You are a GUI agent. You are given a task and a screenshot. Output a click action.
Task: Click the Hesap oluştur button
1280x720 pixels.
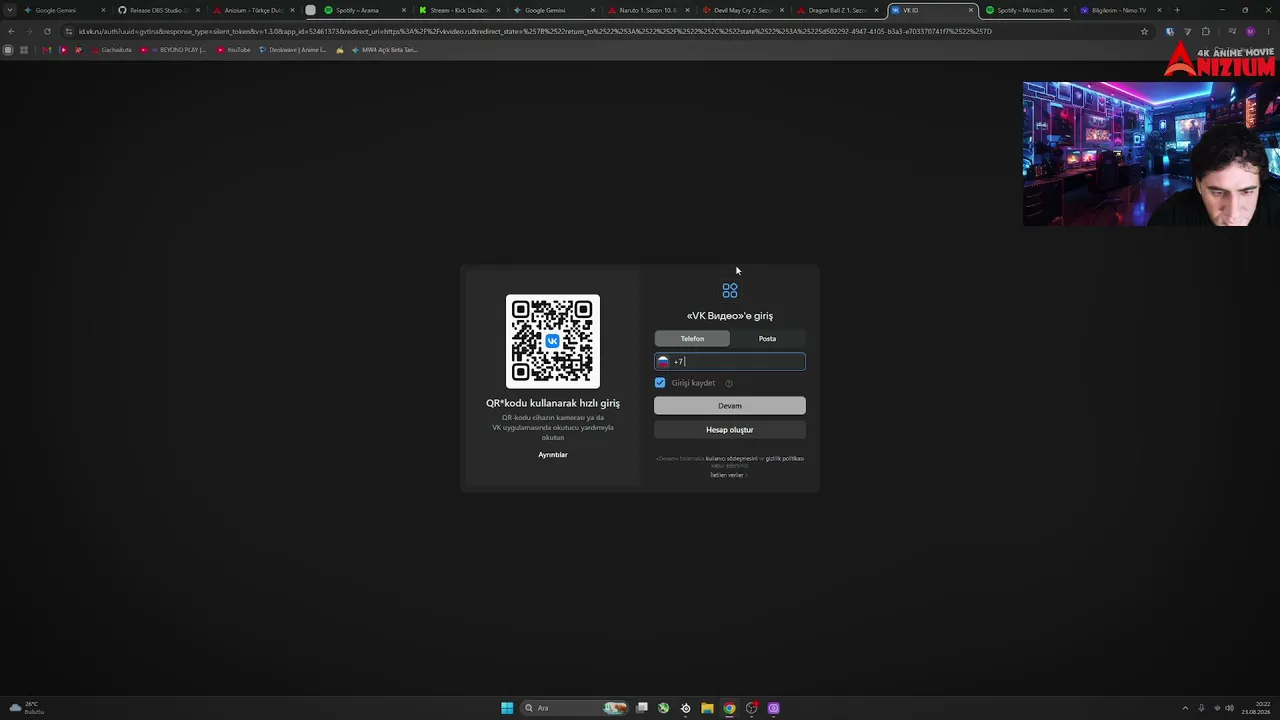(x=730, y=430)
